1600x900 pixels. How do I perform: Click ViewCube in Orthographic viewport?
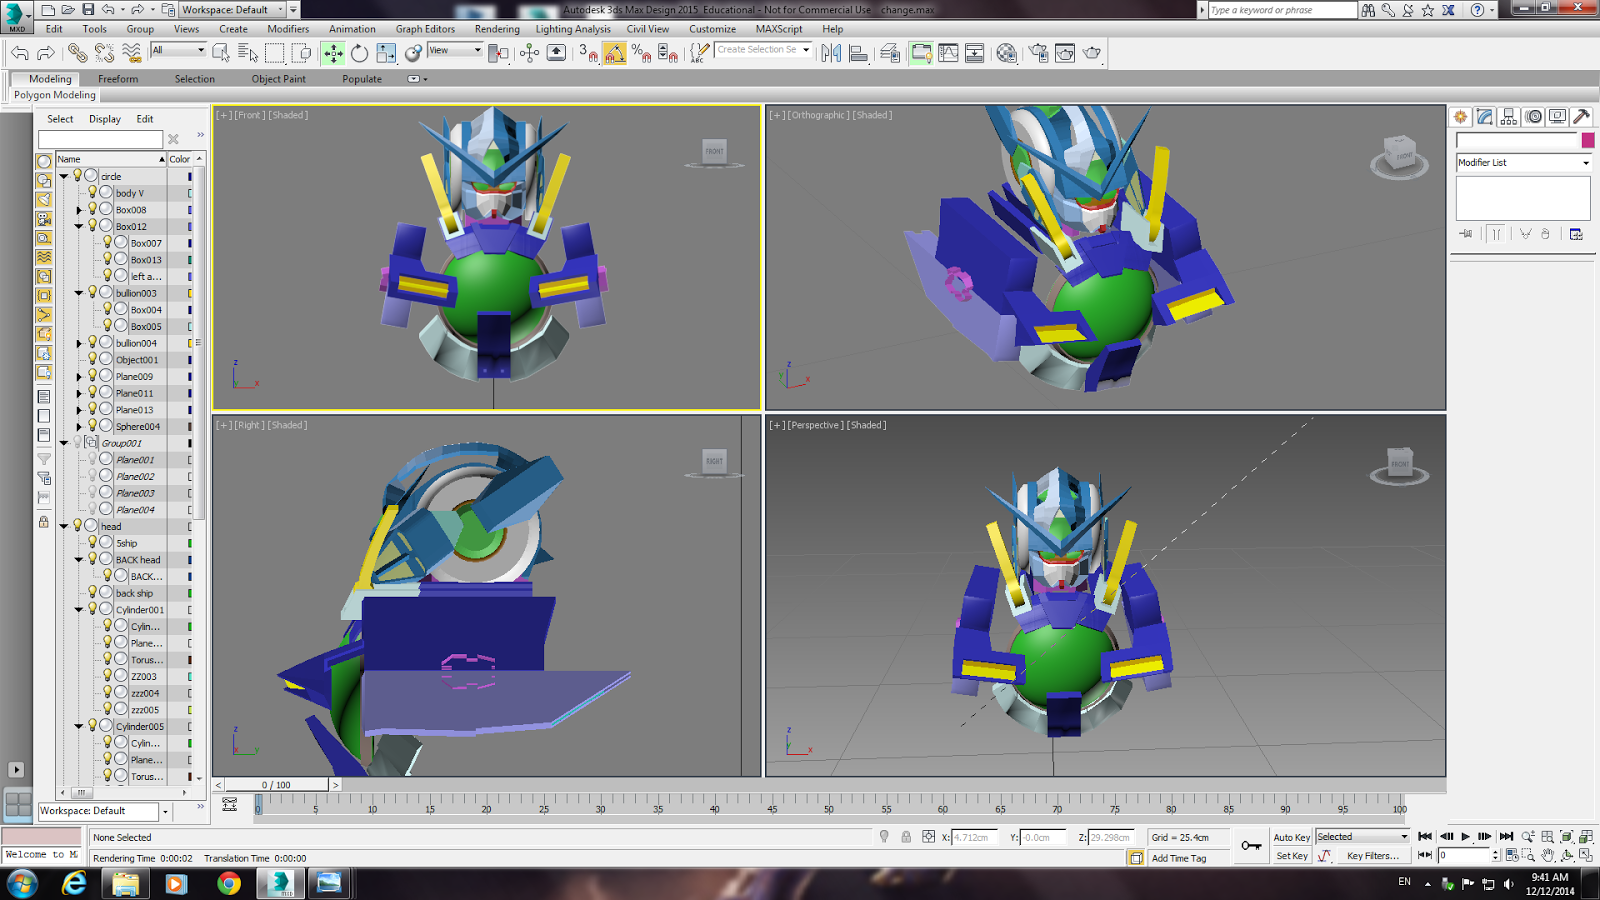(1399, 156)
